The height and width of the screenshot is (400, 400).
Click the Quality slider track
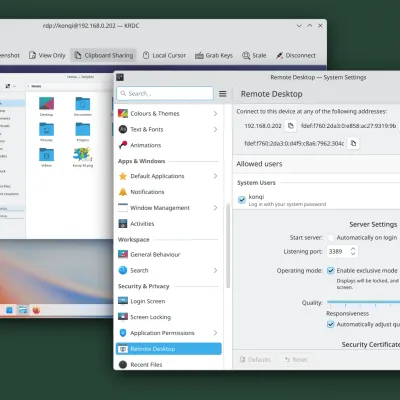click(363, 302)
